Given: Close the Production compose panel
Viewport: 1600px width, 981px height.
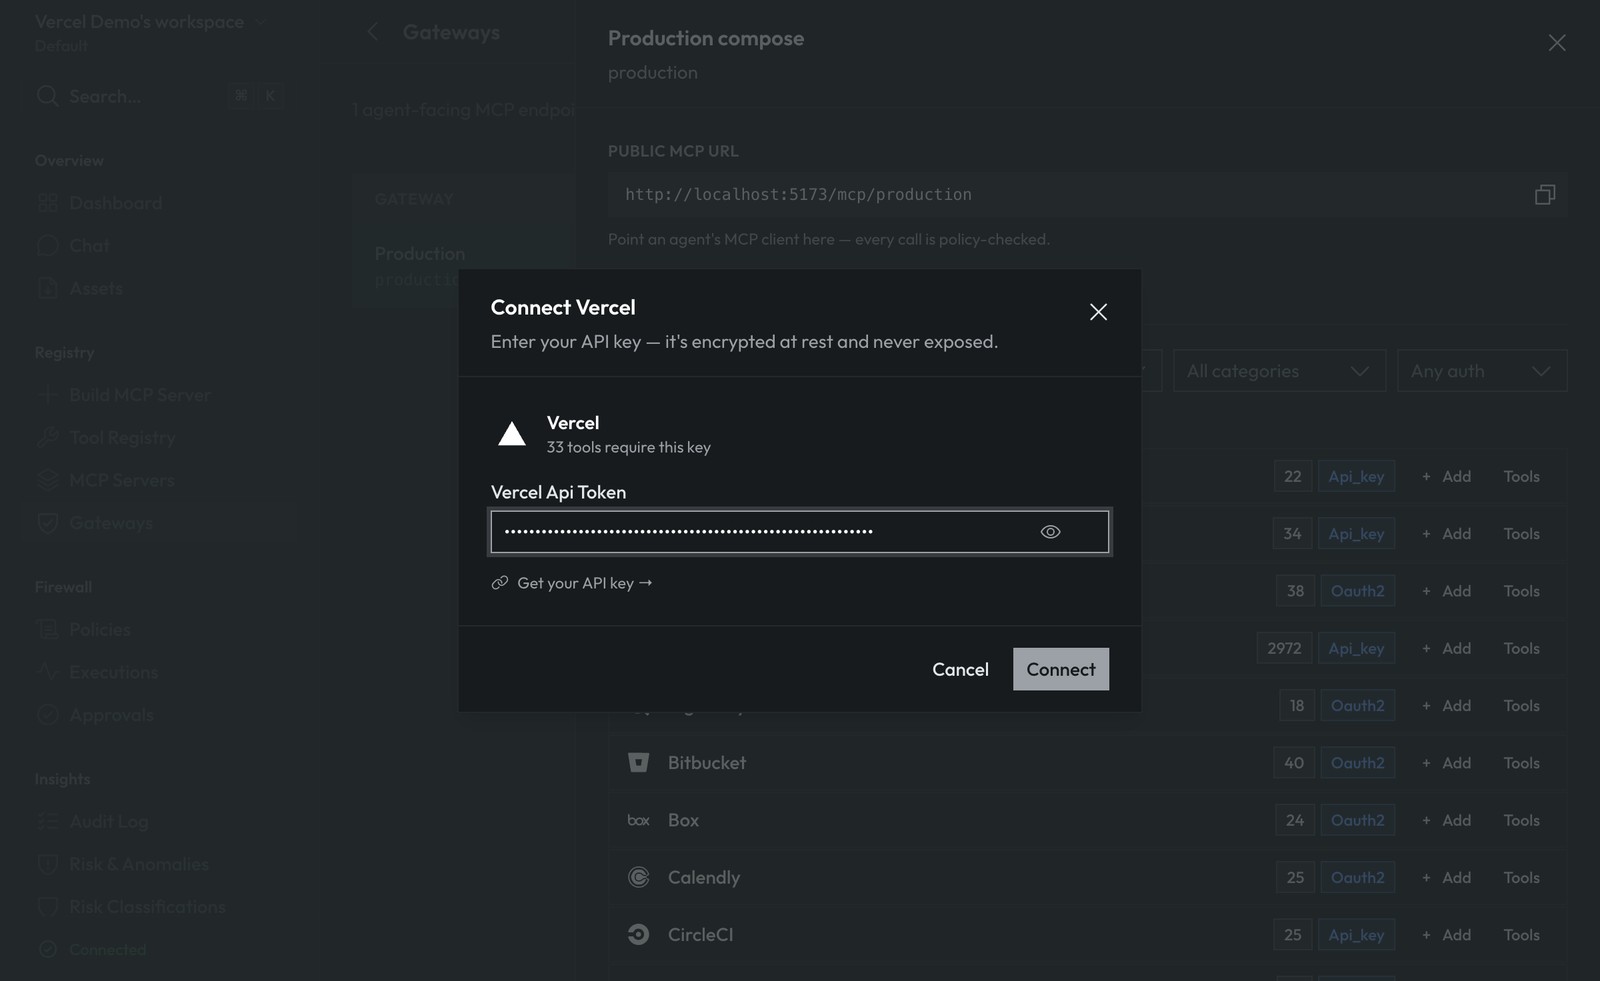Looking at the screenshot, I should coord(1557,43).
